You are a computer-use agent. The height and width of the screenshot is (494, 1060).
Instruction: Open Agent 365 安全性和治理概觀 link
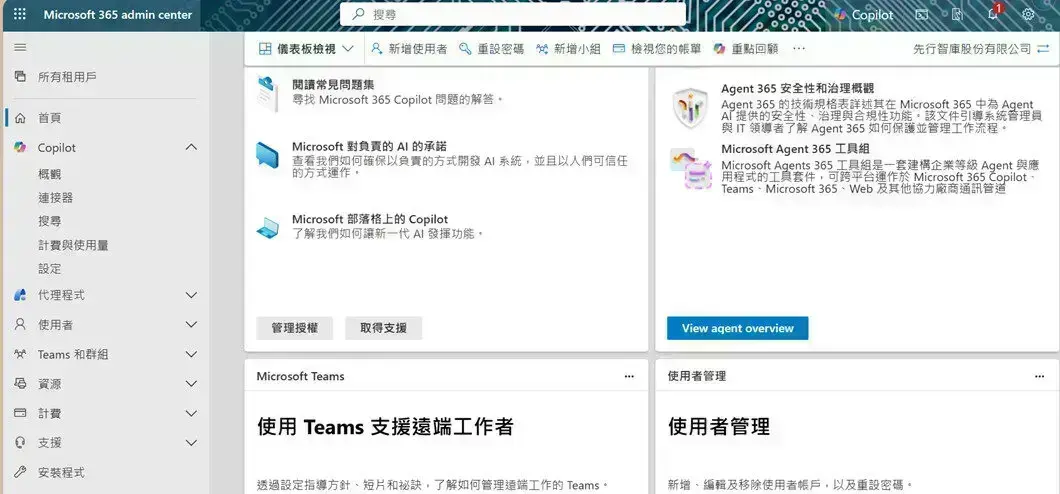point(798,89)
